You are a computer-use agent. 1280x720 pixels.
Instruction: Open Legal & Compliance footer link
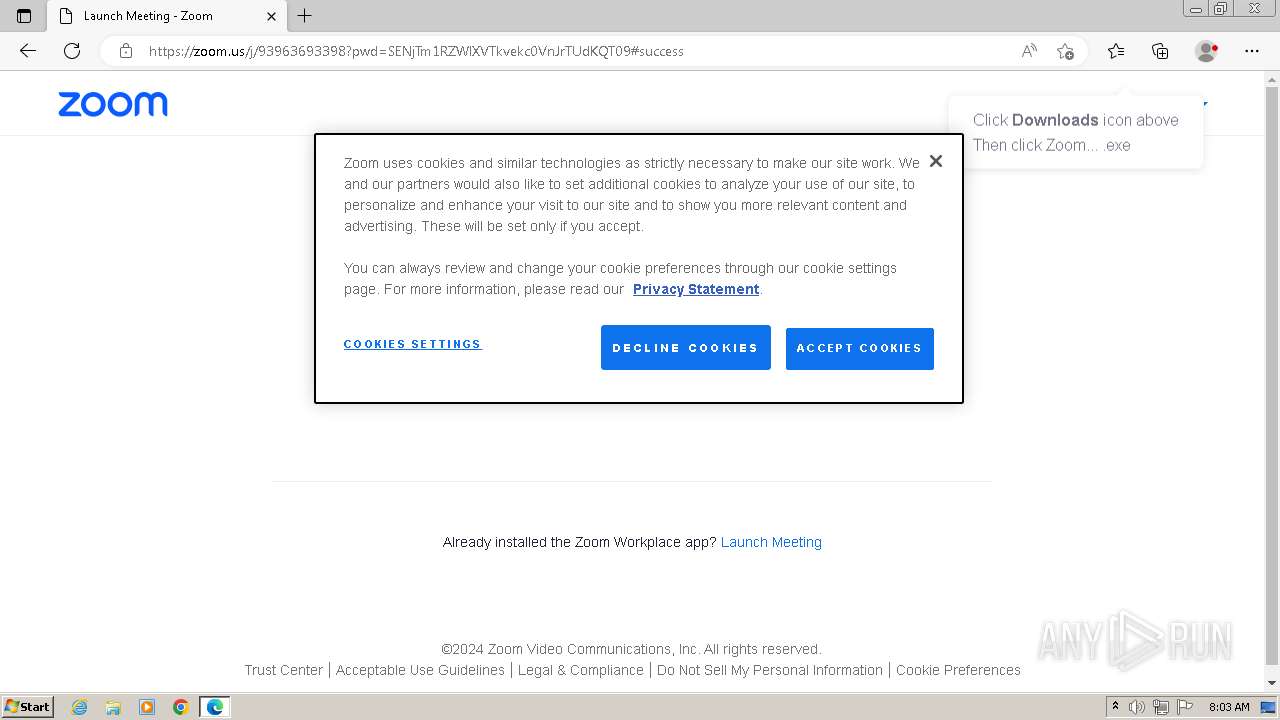point(581,670)
